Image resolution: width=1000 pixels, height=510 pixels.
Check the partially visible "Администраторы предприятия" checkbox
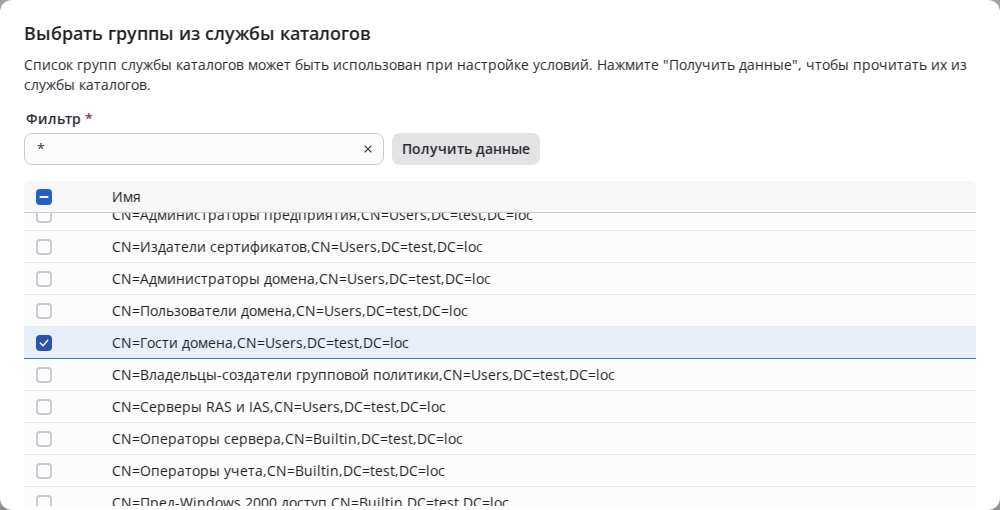pos(44,217)
